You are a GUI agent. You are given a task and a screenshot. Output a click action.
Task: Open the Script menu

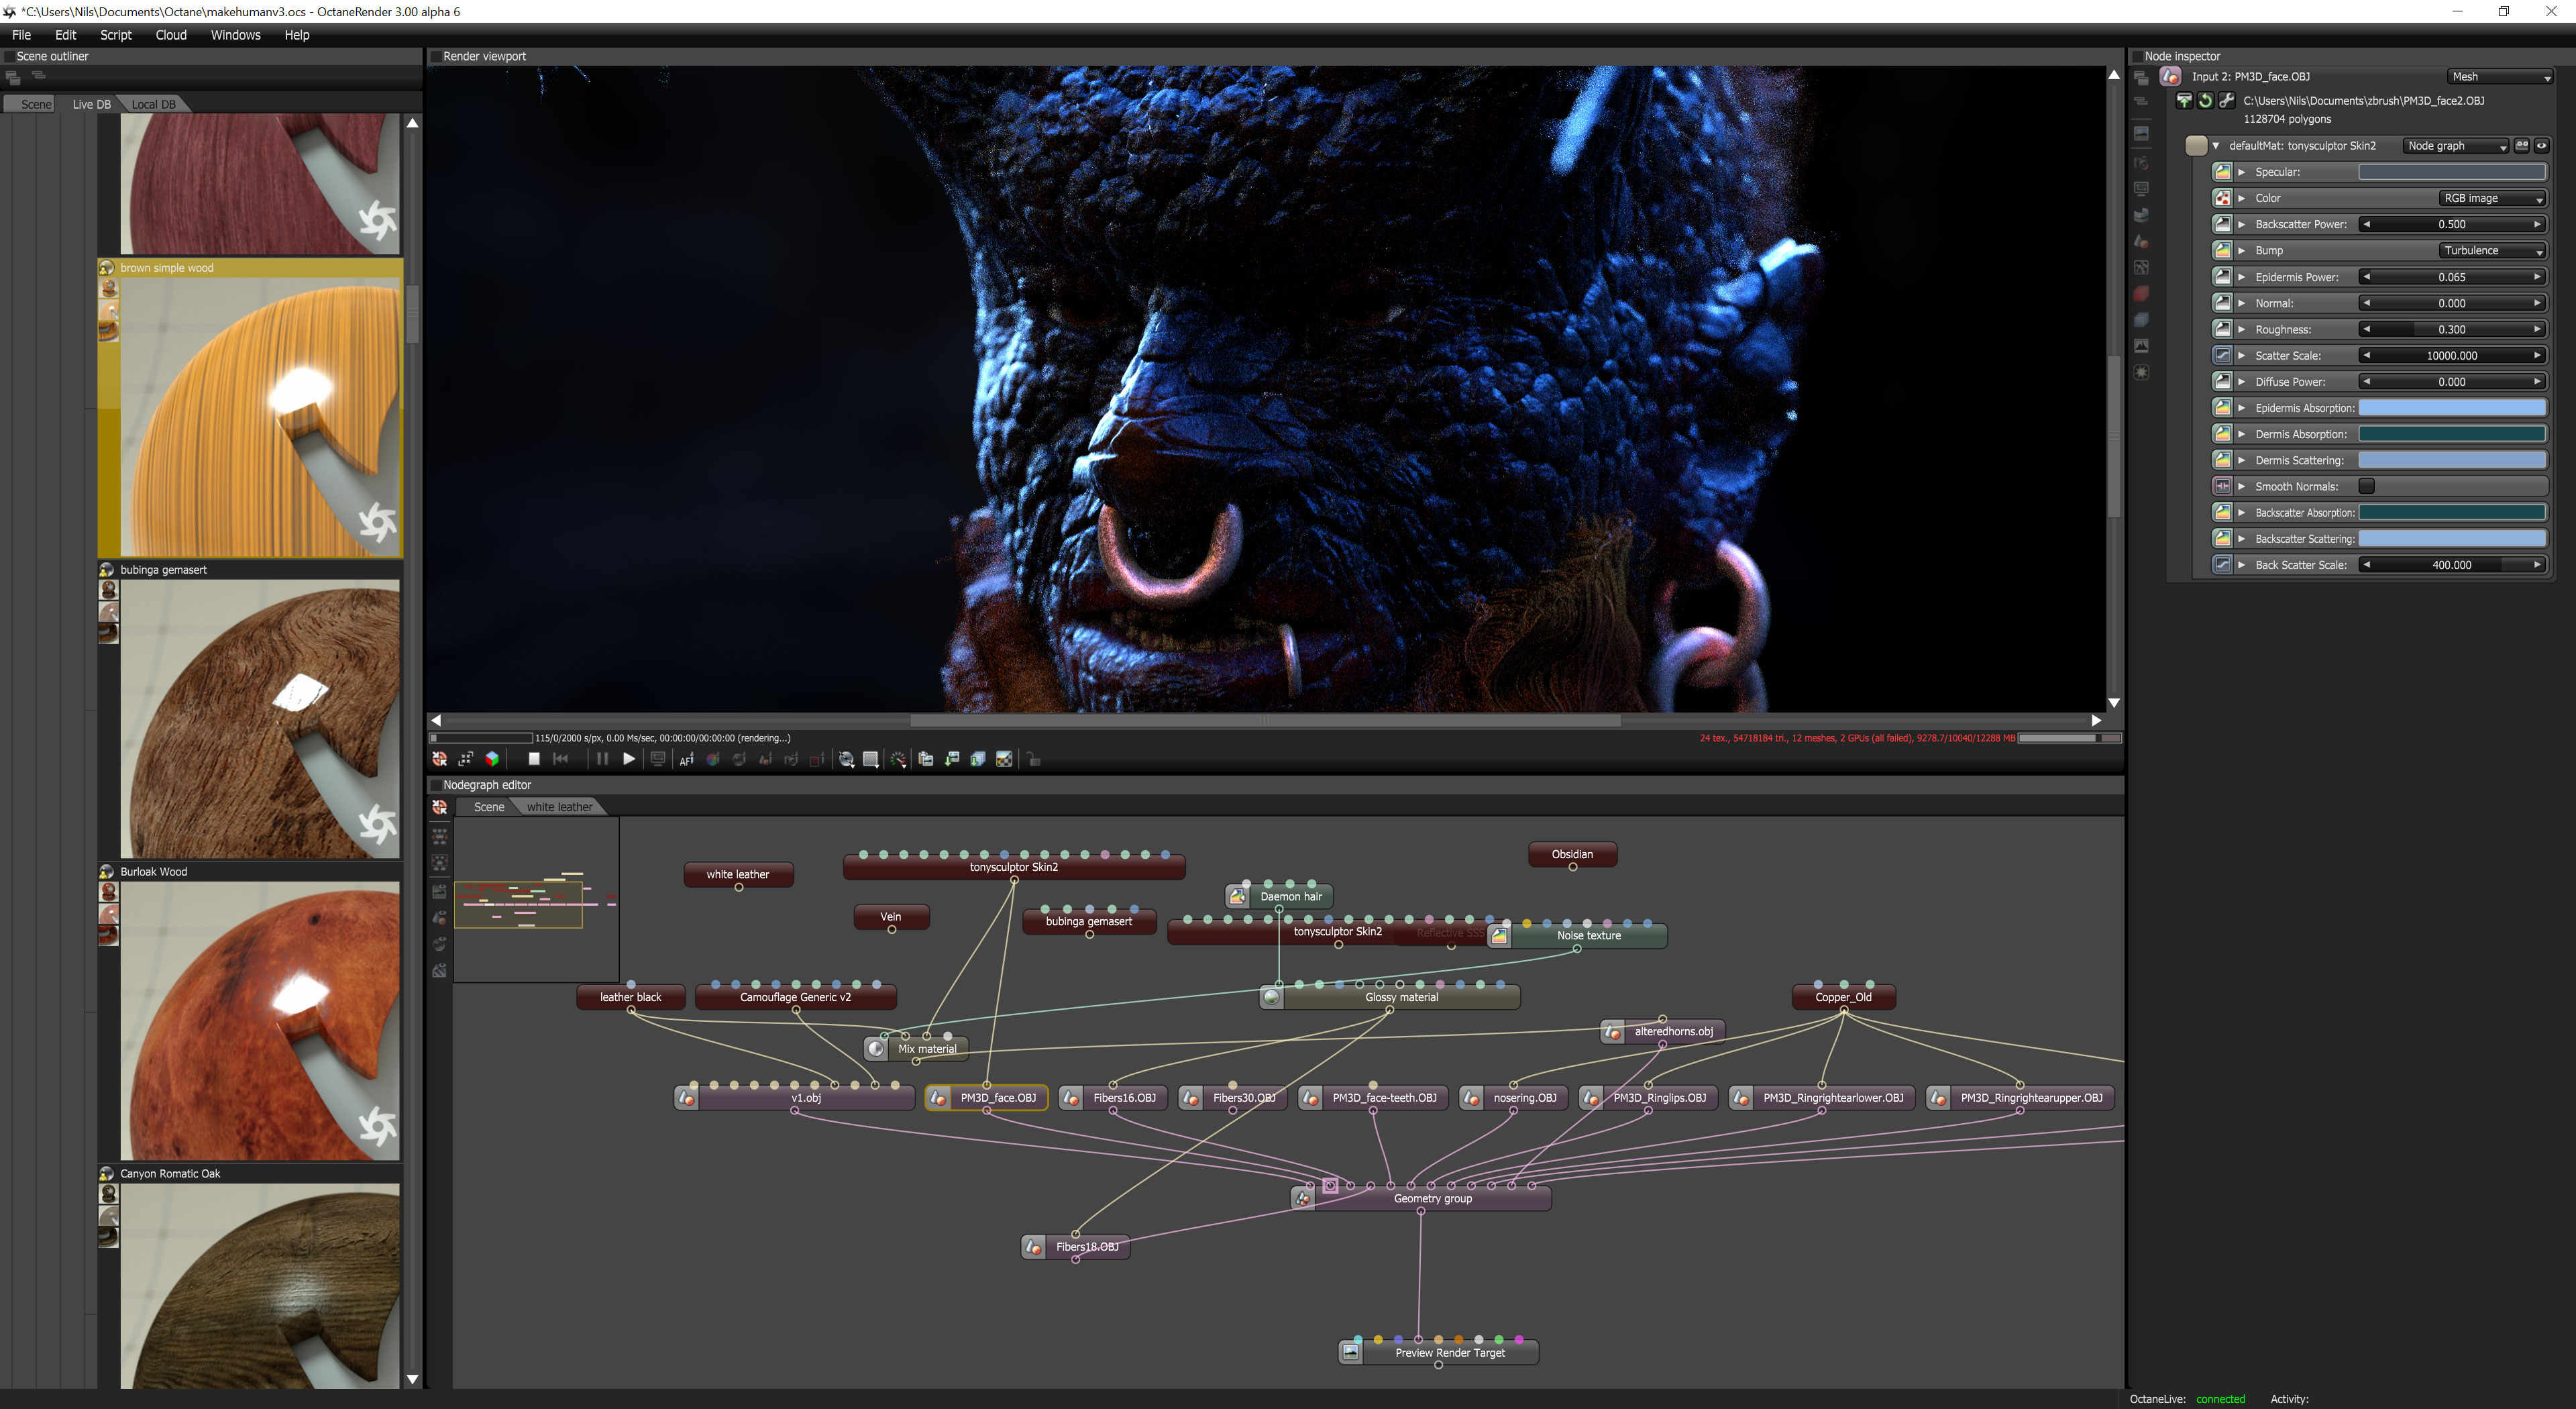click(115, 35)
